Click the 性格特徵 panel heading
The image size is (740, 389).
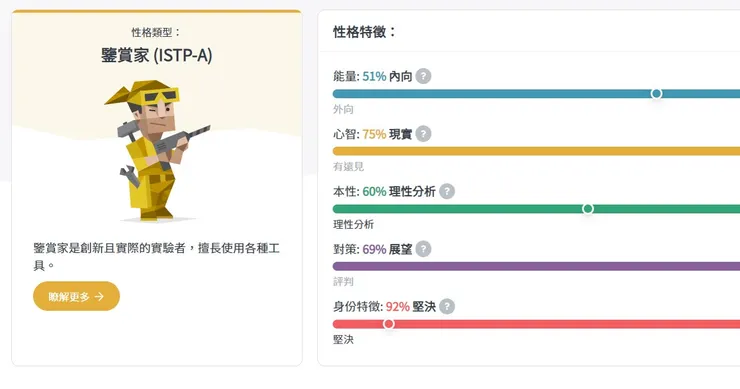pos(364,32)
